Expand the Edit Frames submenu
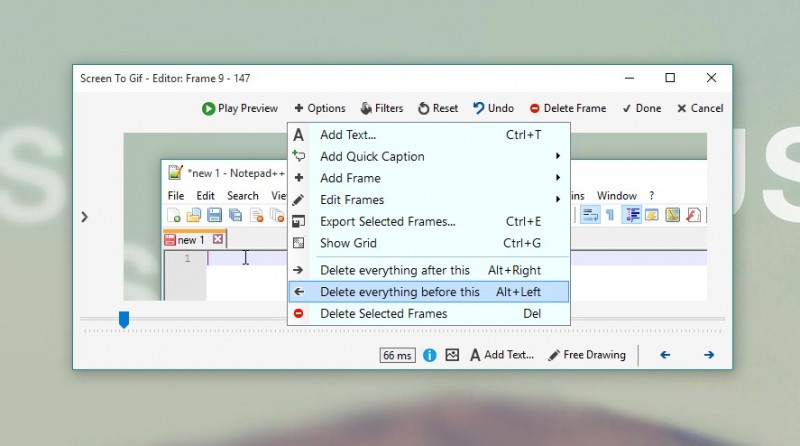 click(429, 200)
